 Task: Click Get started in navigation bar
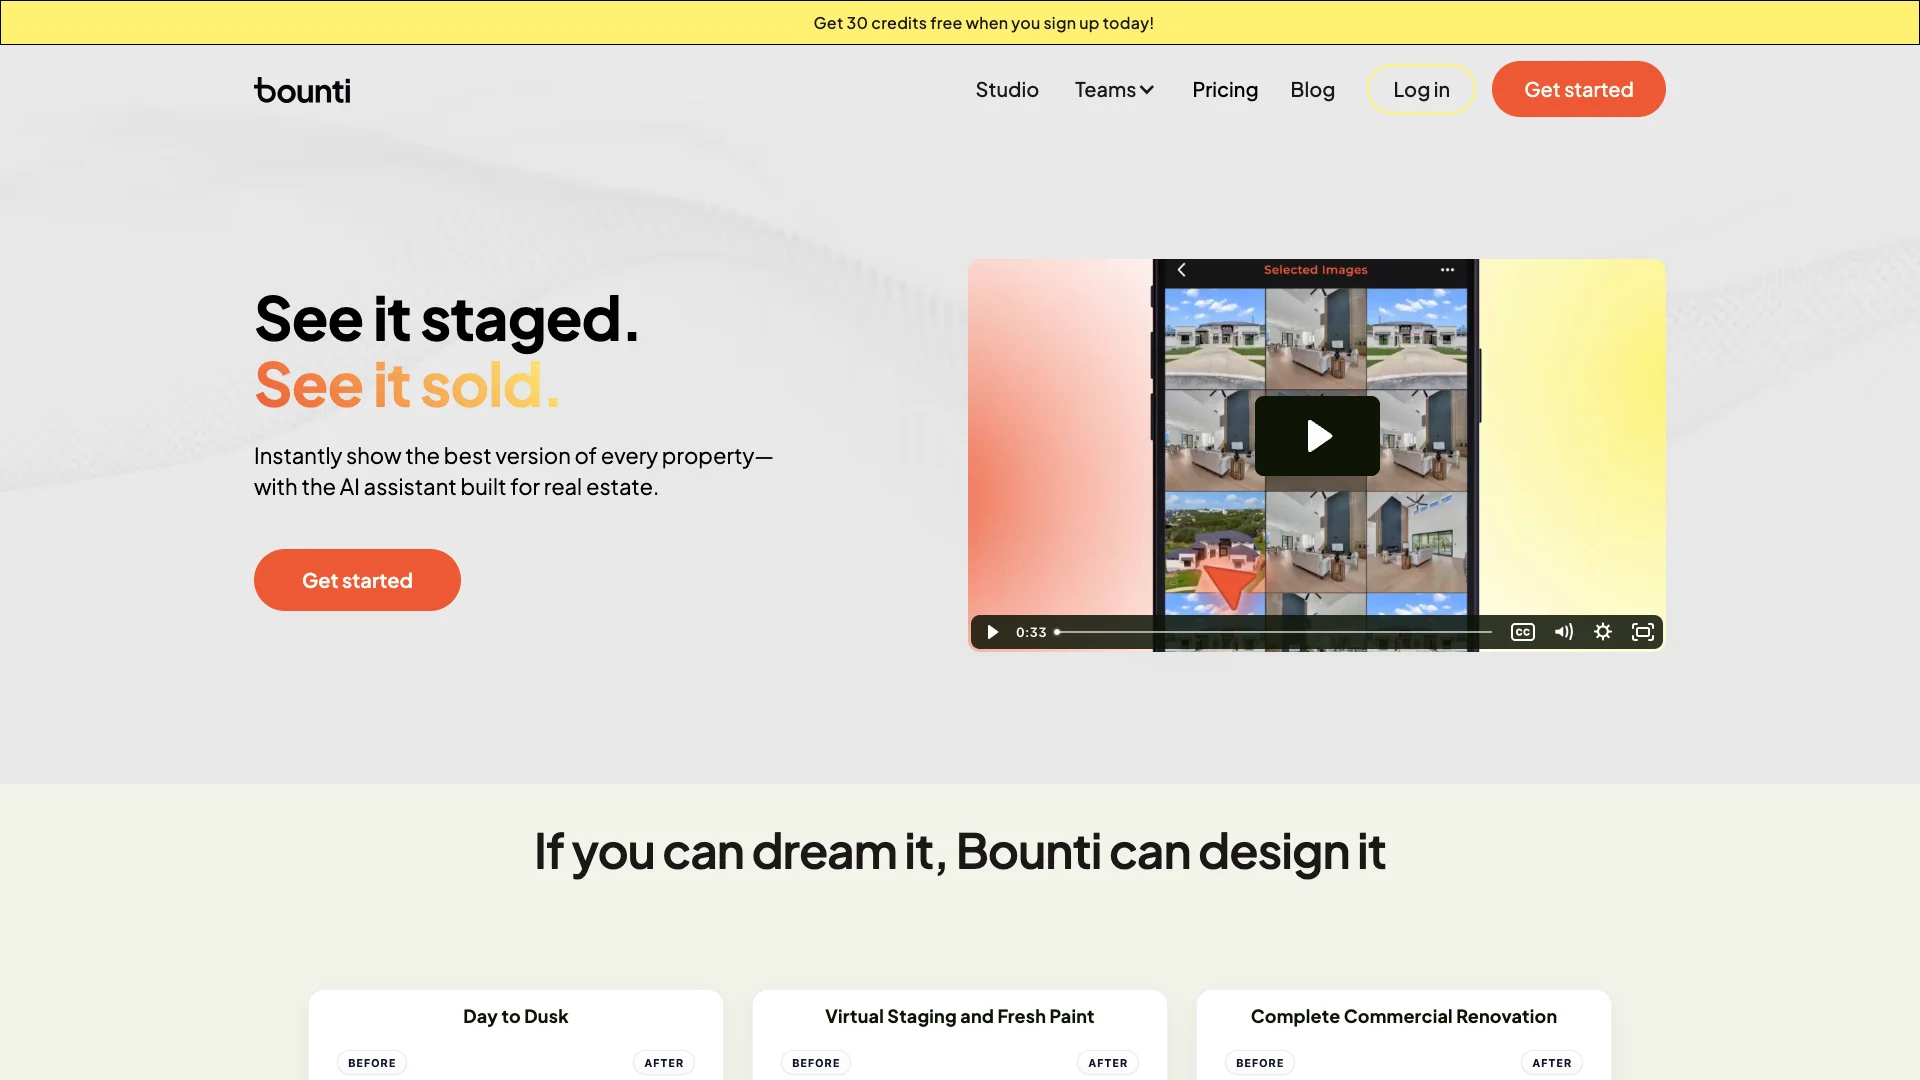[1578, 90]
